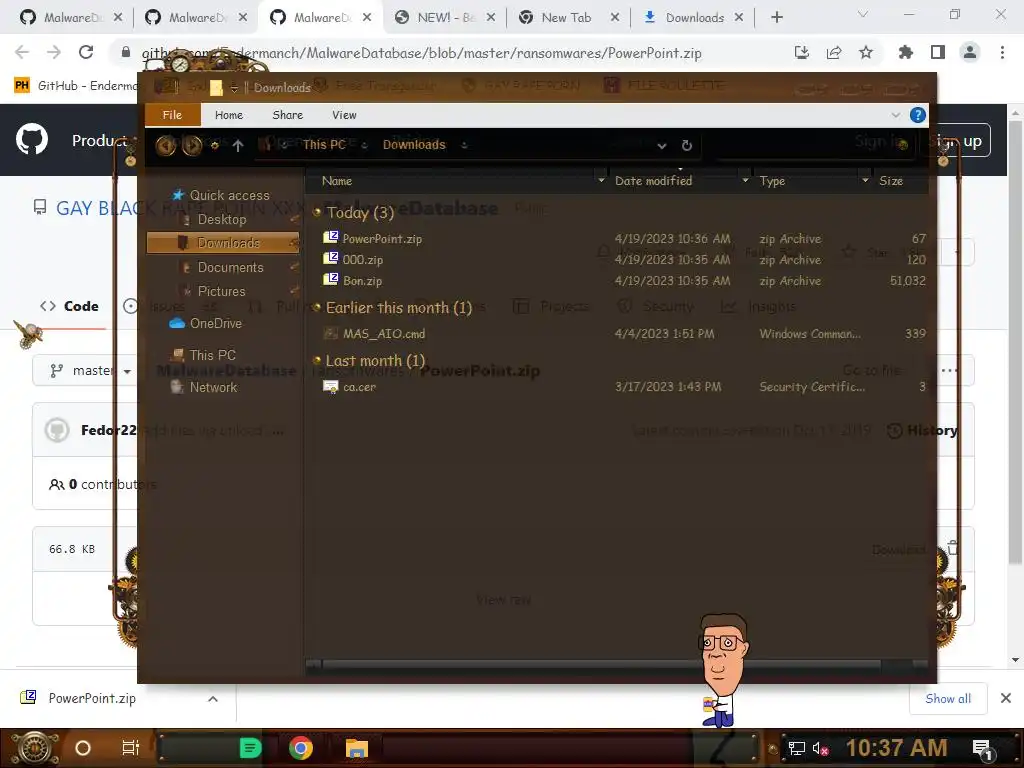Toggle Chrome side panel icon
Screen dimensions: 1024x768
point(938,52)
